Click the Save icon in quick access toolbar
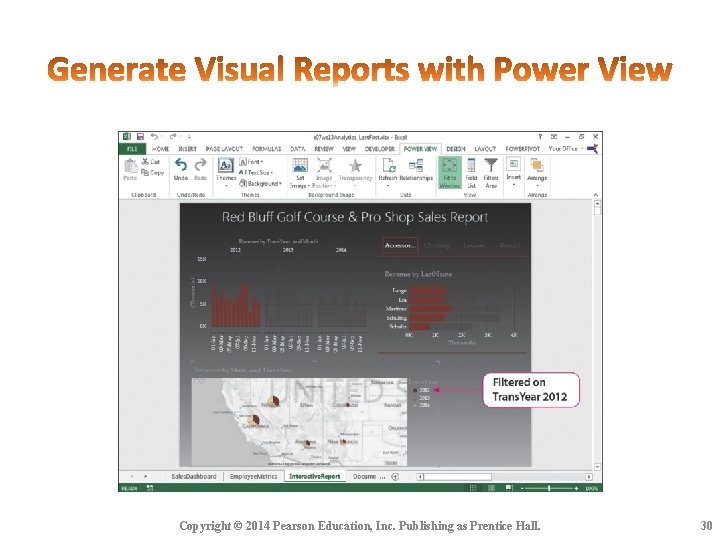 coord(141,136)
